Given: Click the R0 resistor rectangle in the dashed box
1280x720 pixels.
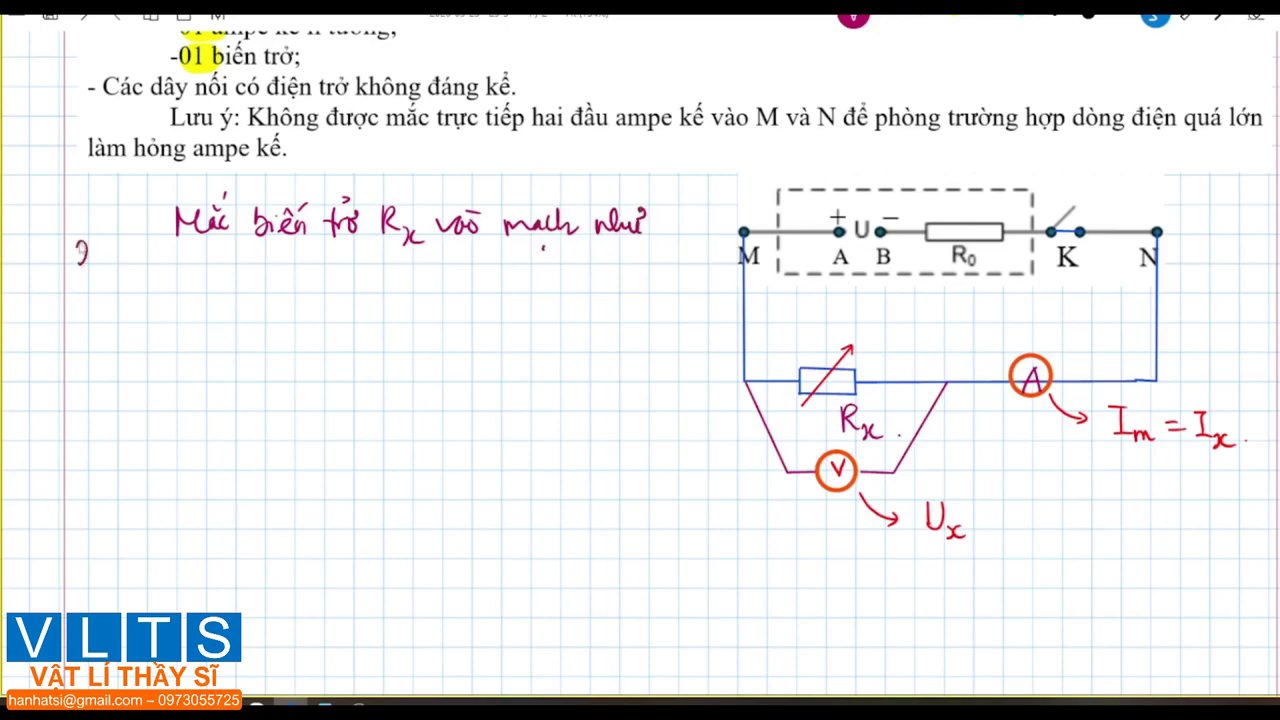Looking at the screenshot, I should [x=963, y=232].
